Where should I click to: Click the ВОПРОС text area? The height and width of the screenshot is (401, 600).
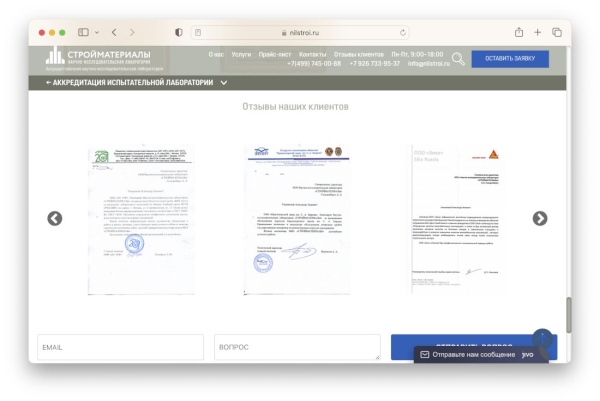297,347
